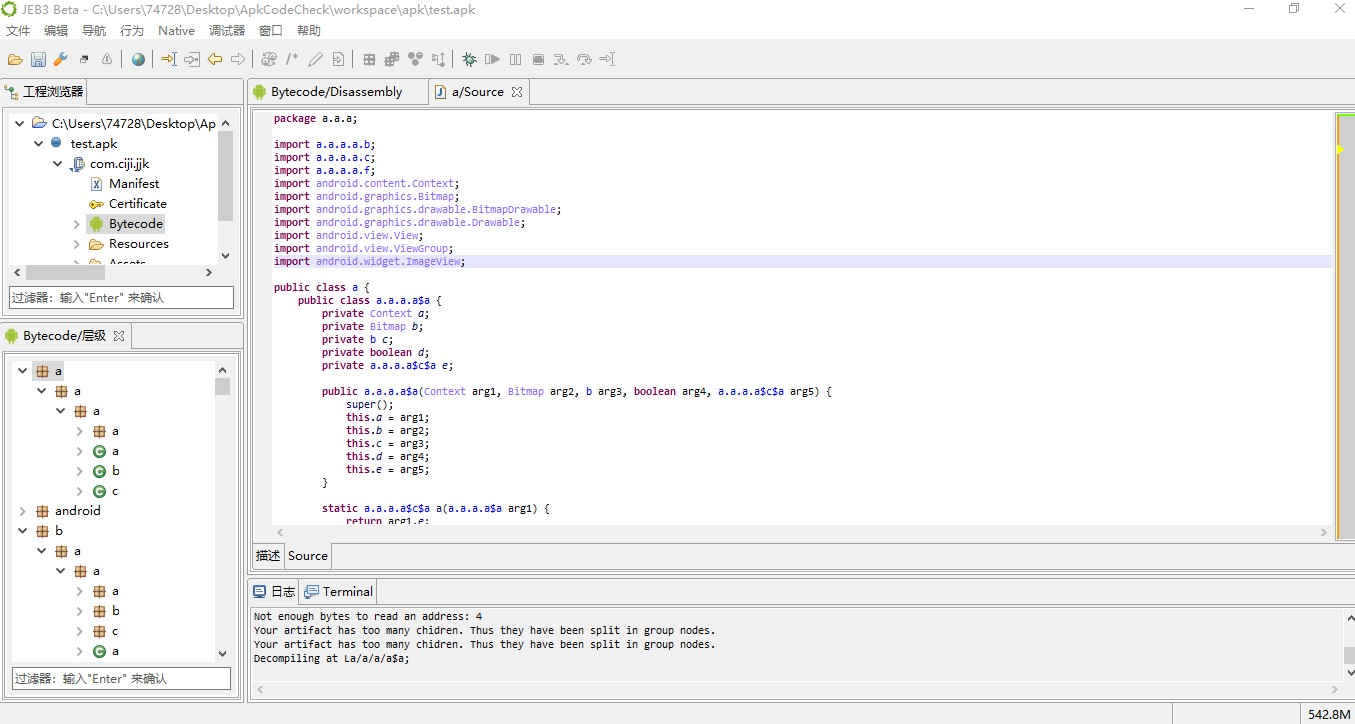The image size is (1355, 724).
Task: Click the save disk toolbar icon
Action: point(38,59)
